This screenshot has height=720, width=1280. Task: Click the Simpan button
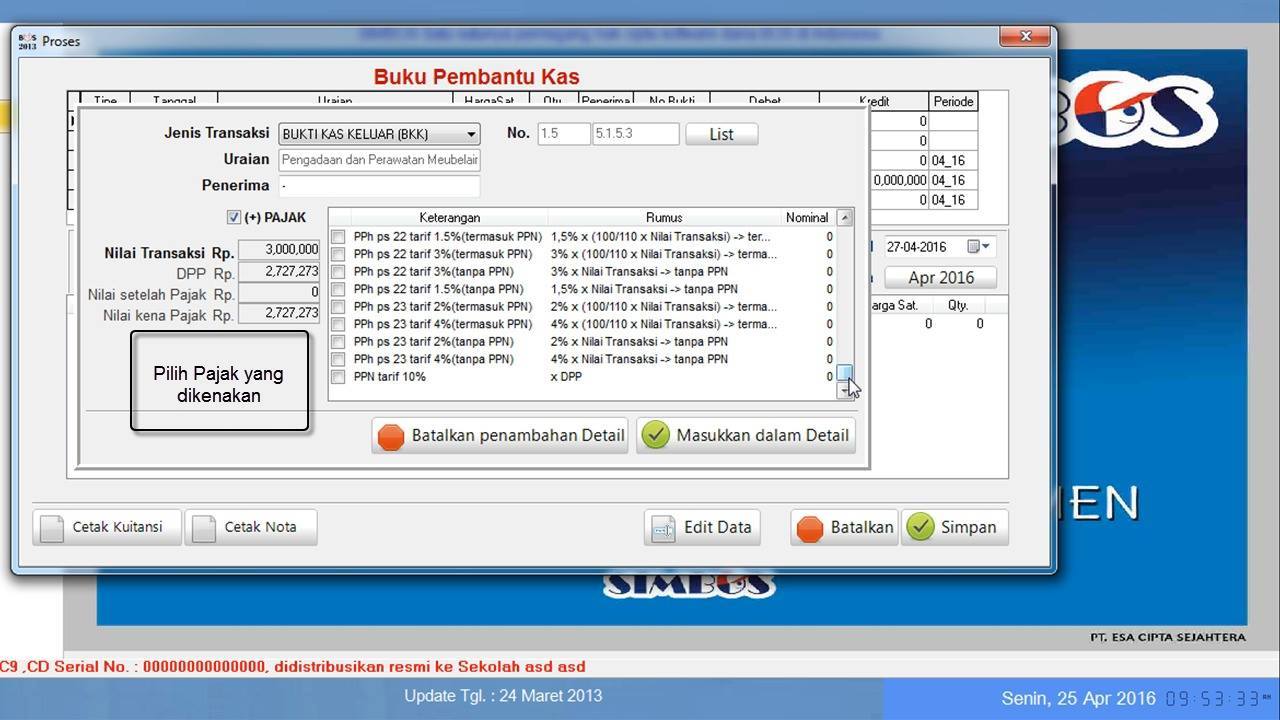[x=955, y=527]
